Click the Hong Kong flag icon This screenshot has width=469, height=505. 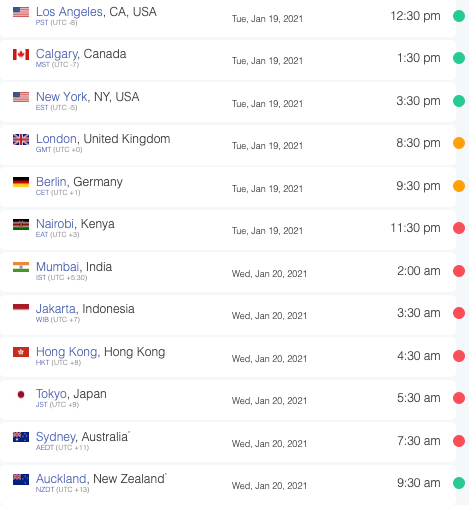pos(21,352)
